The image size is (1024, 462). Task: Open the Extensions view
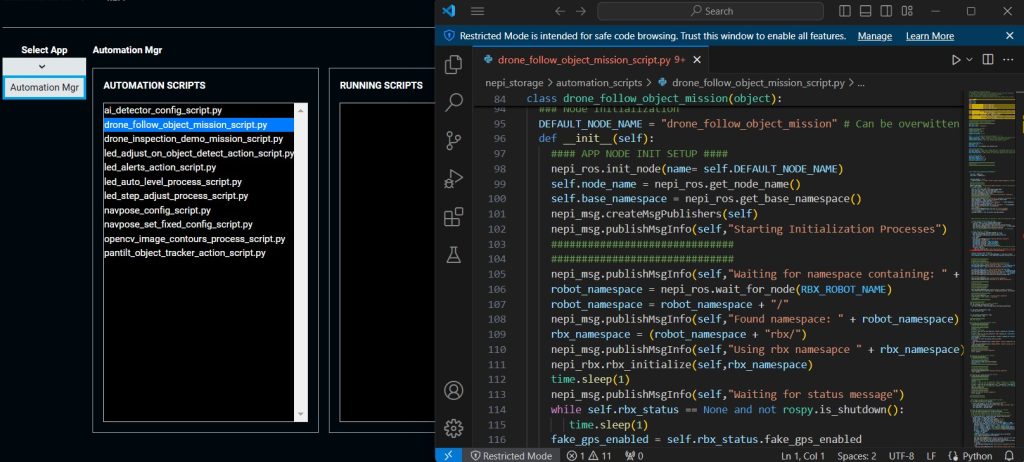point(454,216)
